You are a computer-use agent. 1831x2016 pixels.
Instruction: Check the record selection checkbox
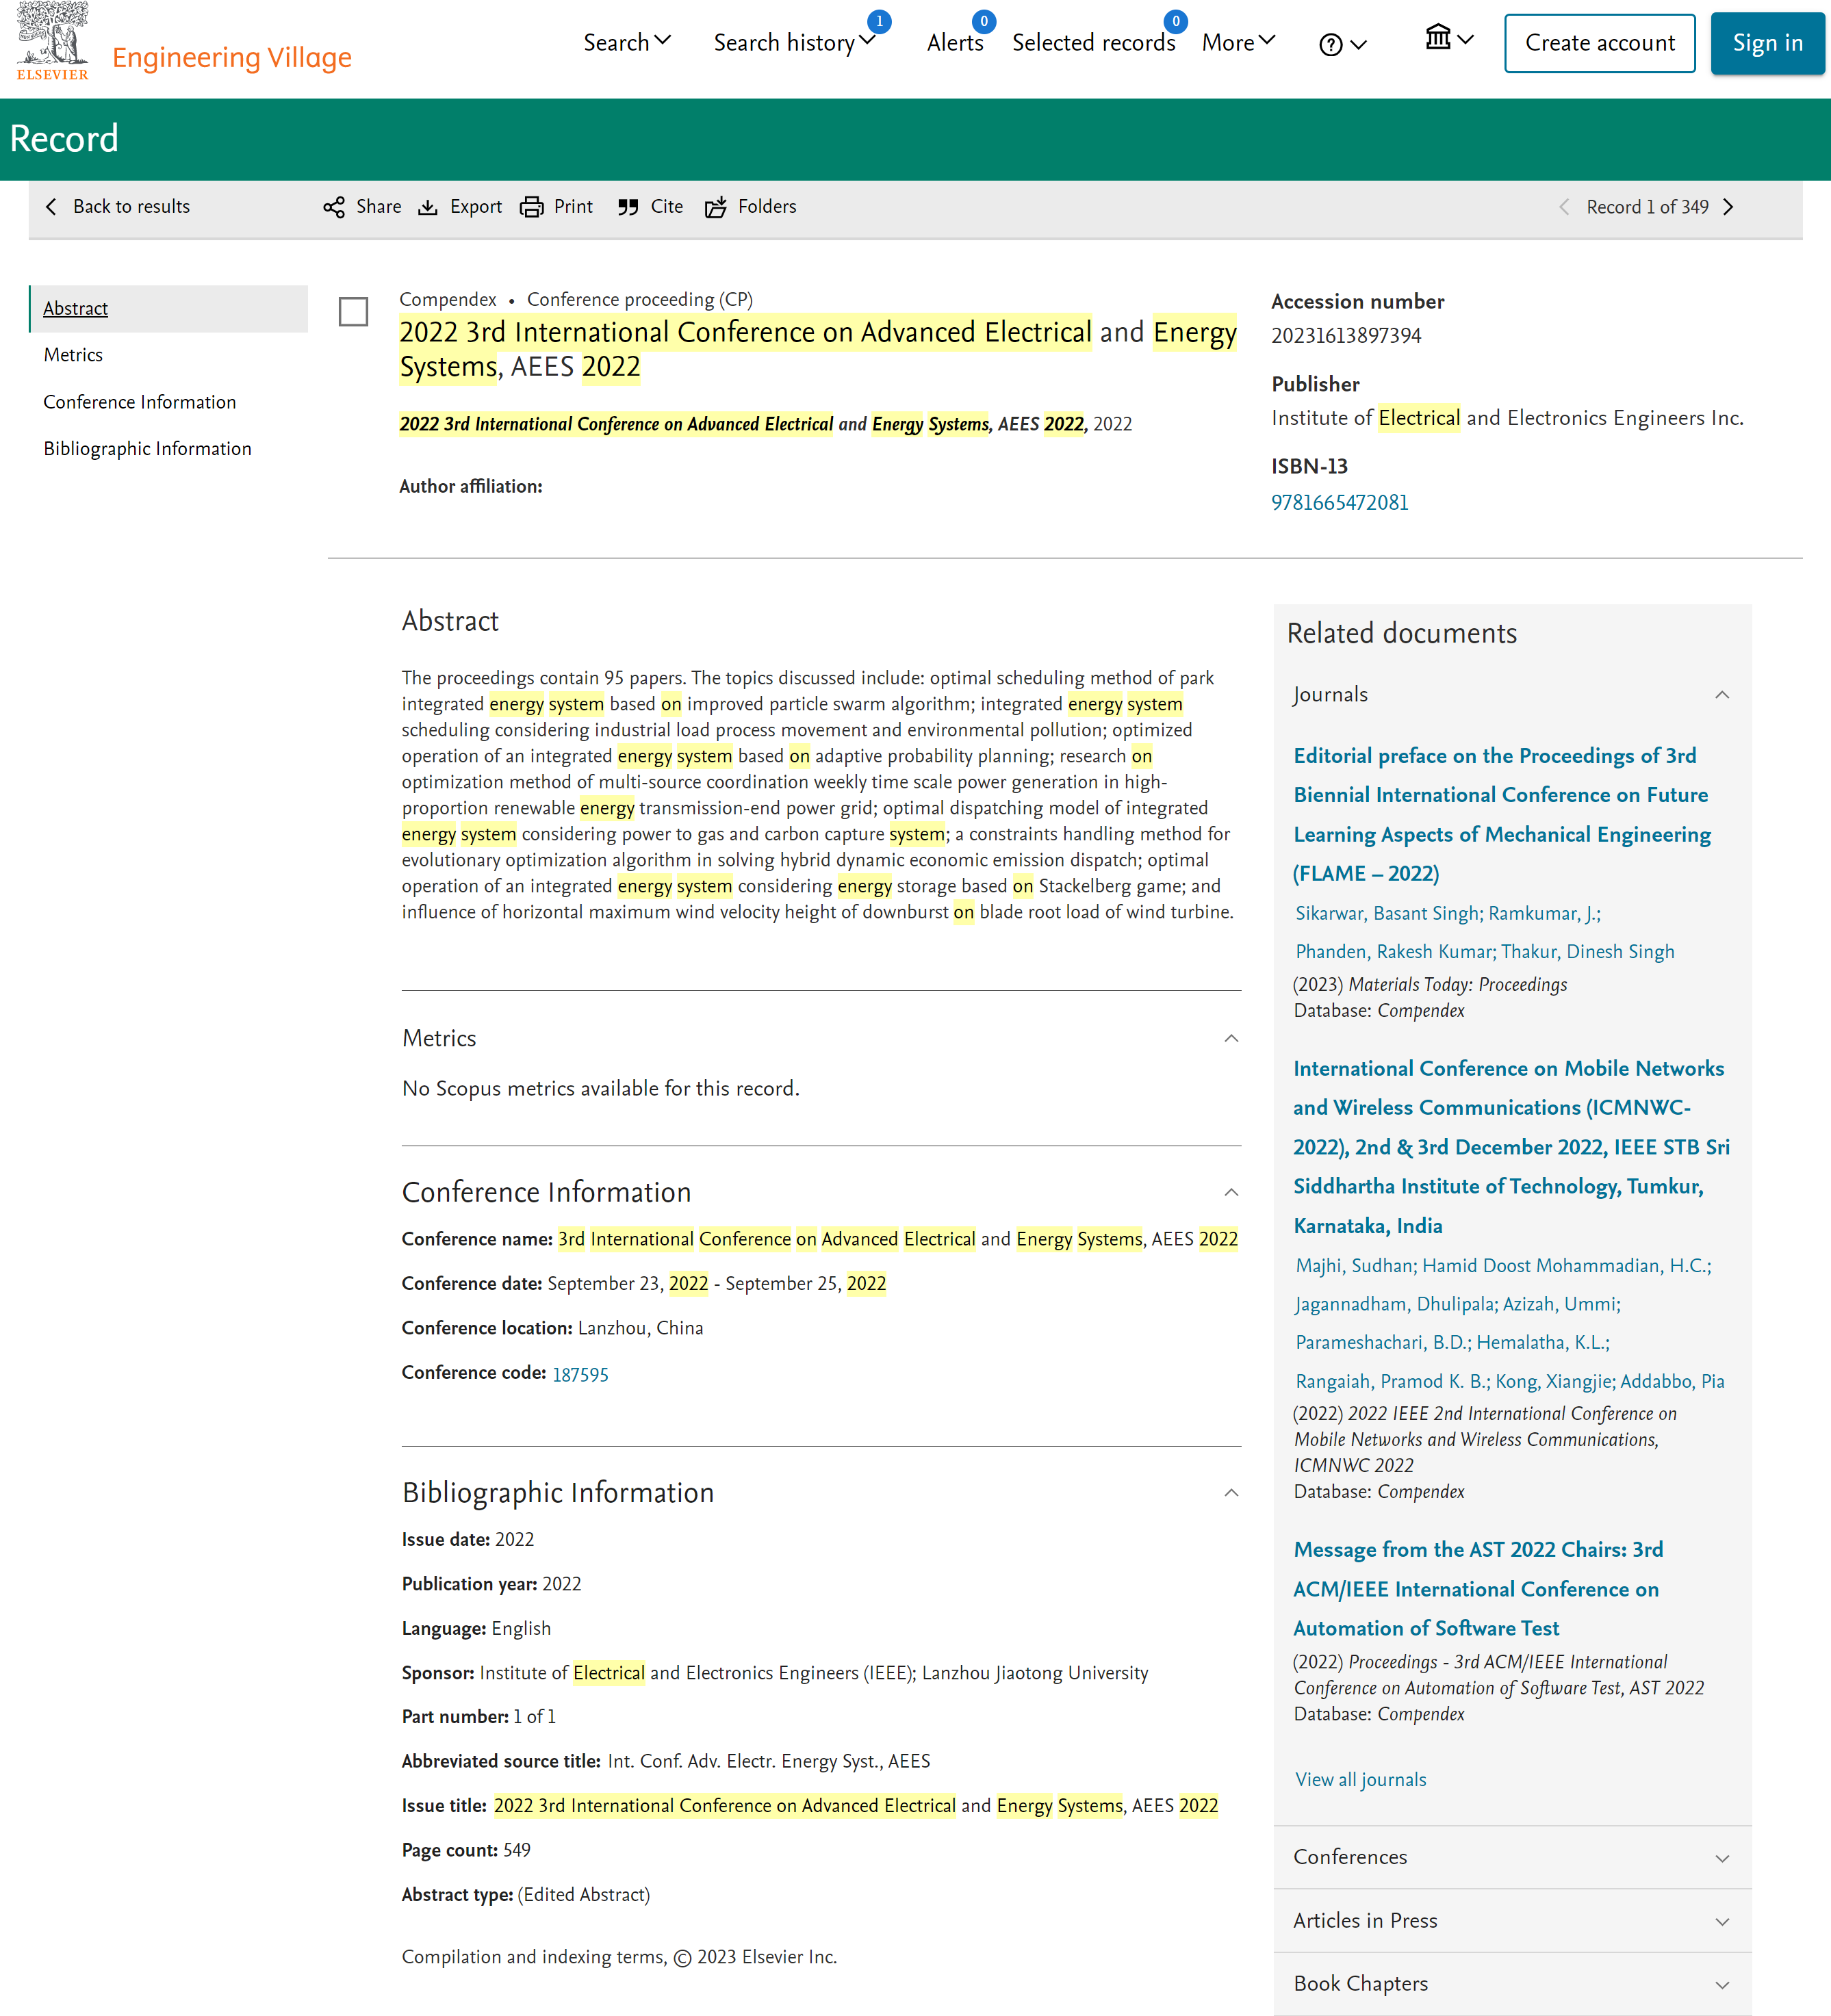tap(353, 312)
